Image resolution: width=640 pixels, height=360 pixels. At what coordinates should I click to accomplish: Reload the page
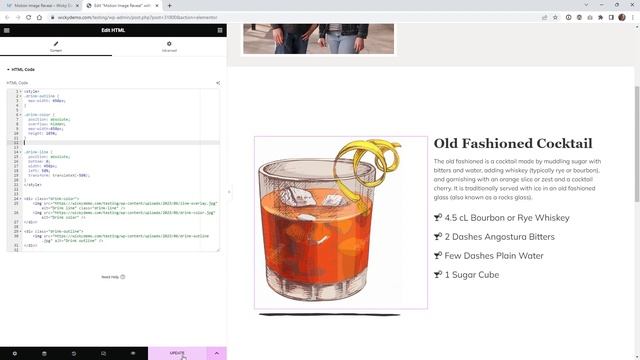pos(29,18)
